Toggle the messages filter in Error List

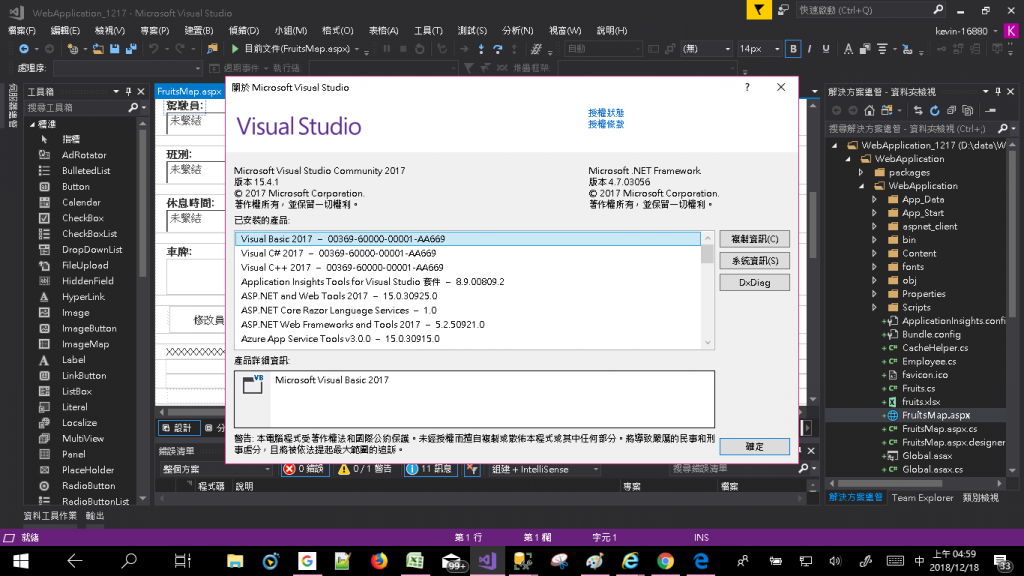point(430,469)
